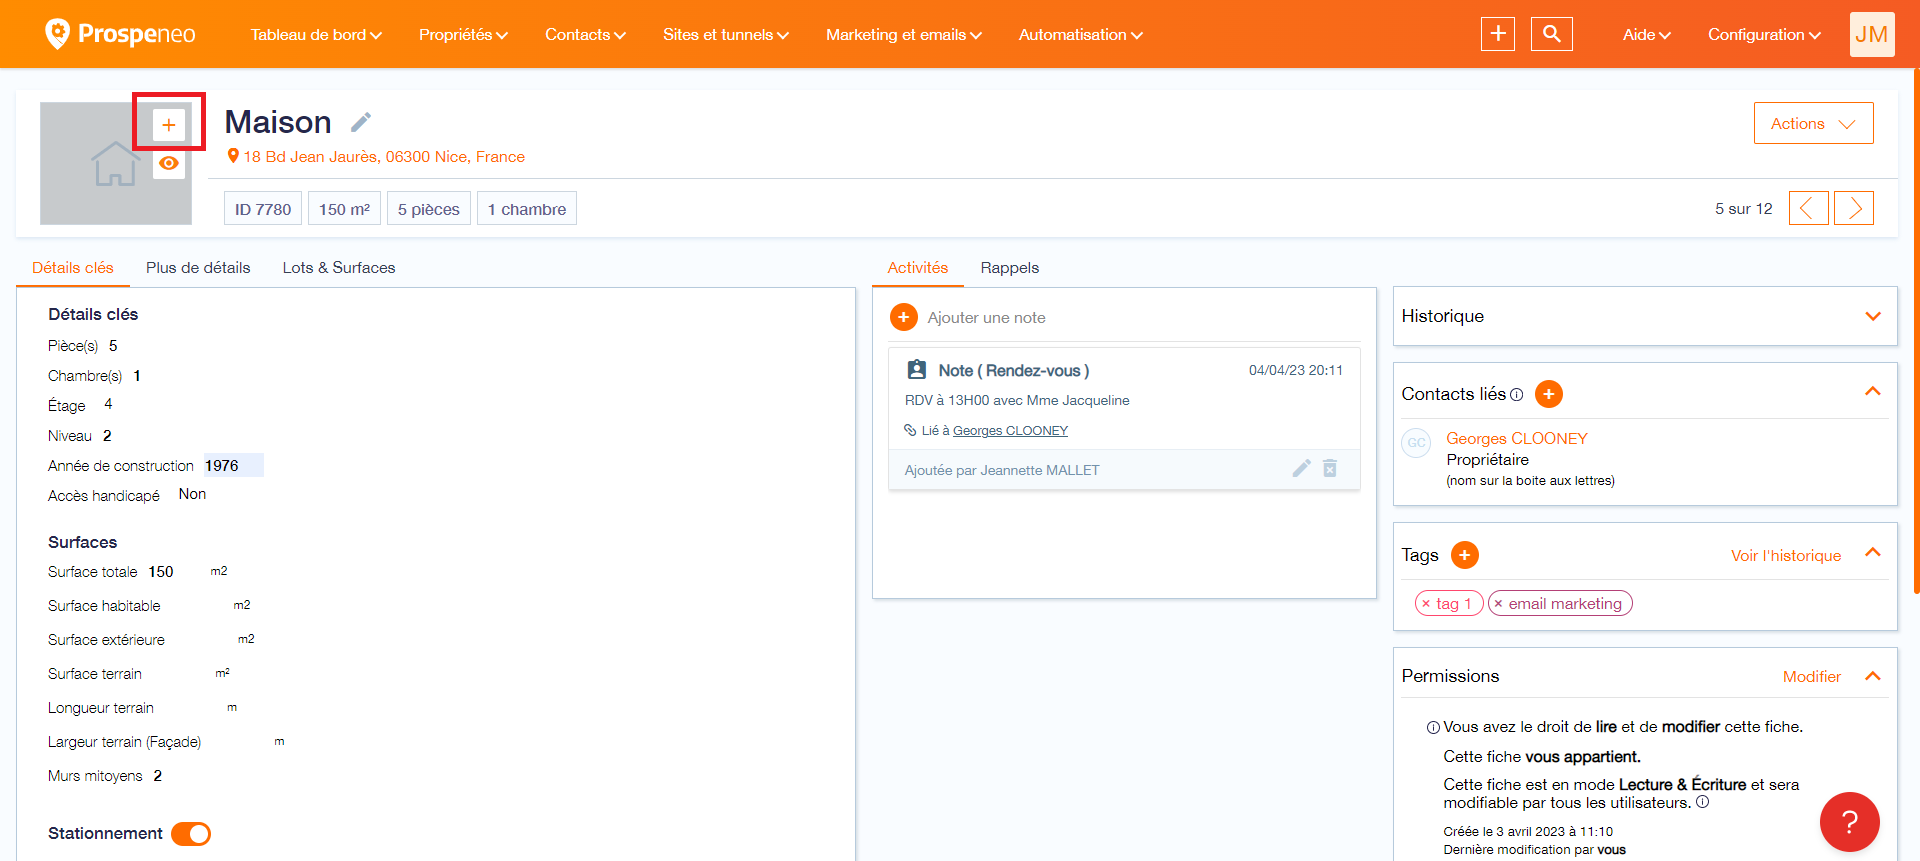Viewport: 1920px width, 861px height.
Task: Click the Accès handicapé value Non
Action: 192,494
